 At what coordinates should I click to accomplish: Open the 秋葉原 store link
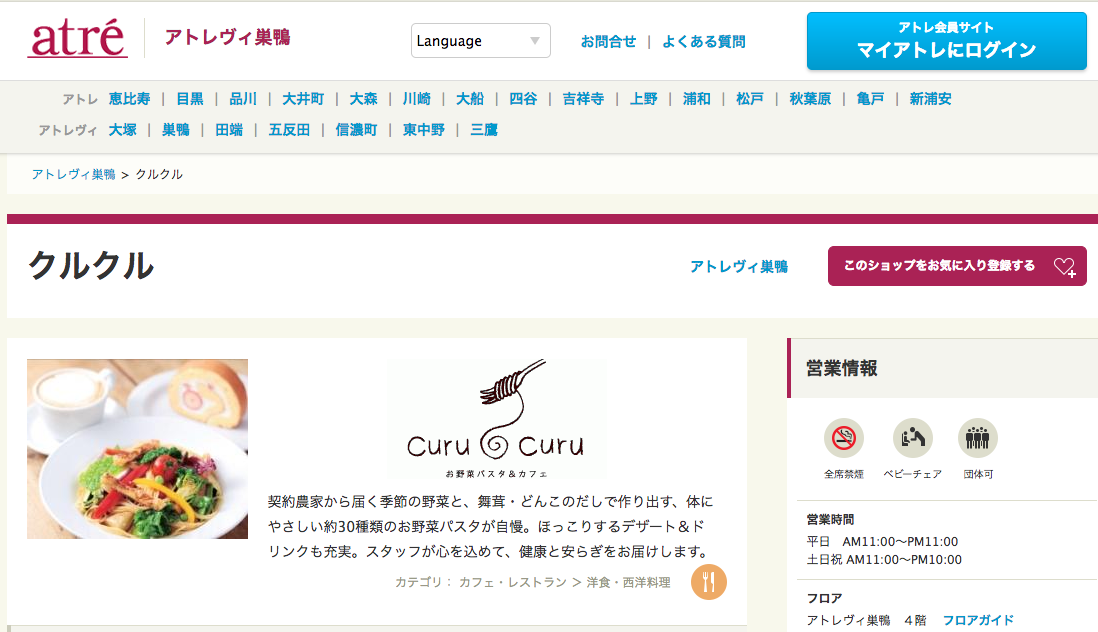click(810, 99)
